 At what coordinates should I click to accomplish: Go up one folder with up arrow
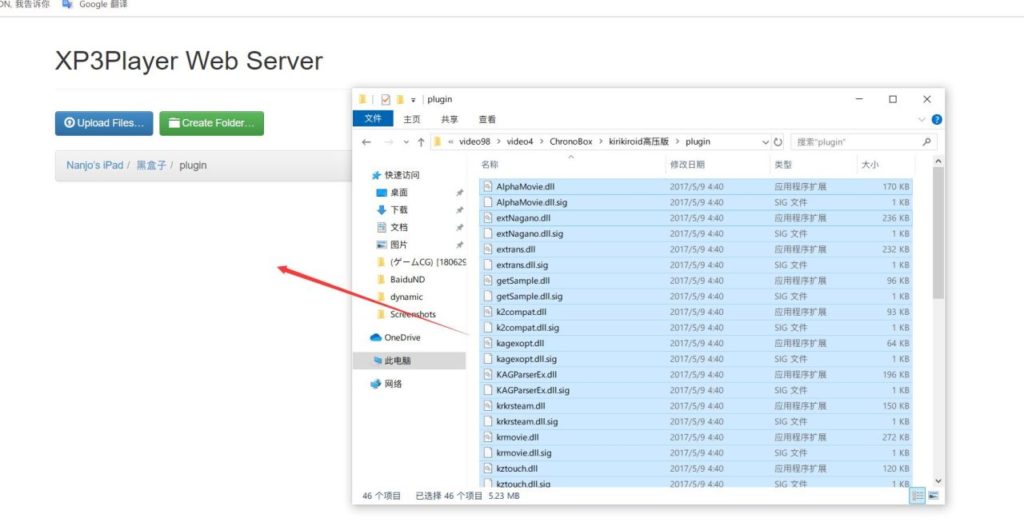point(421,142)
